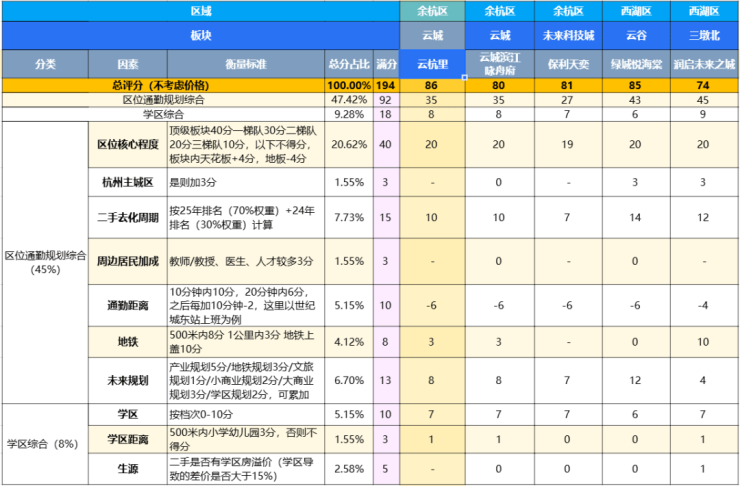Image resolution: width=740 pixels, height=486 pixels.
Task: Click the 区位通勤规划综合（45%） category cell
Action: 44,261
